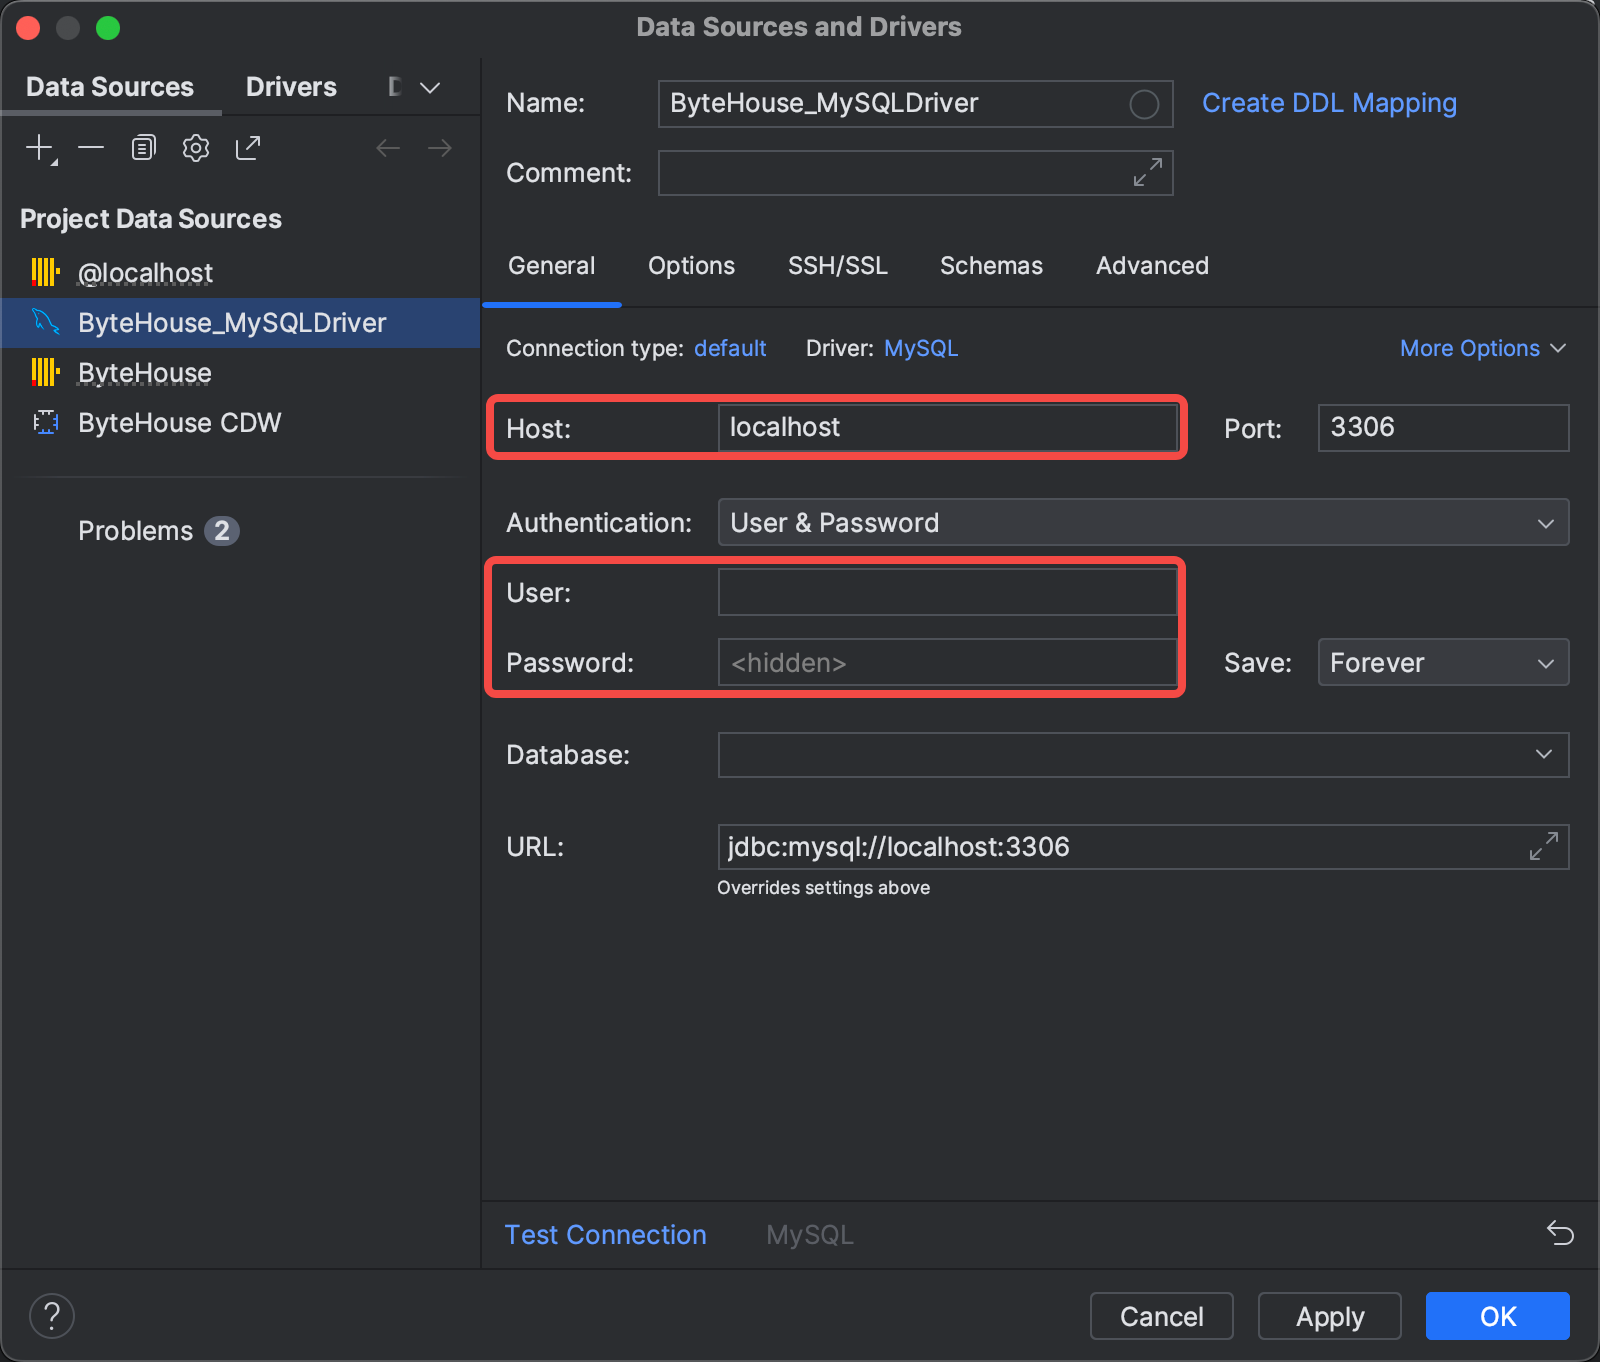Open the Authentication dropdown
Screen dimensions: 1600x1362
tap(1143, 522)
